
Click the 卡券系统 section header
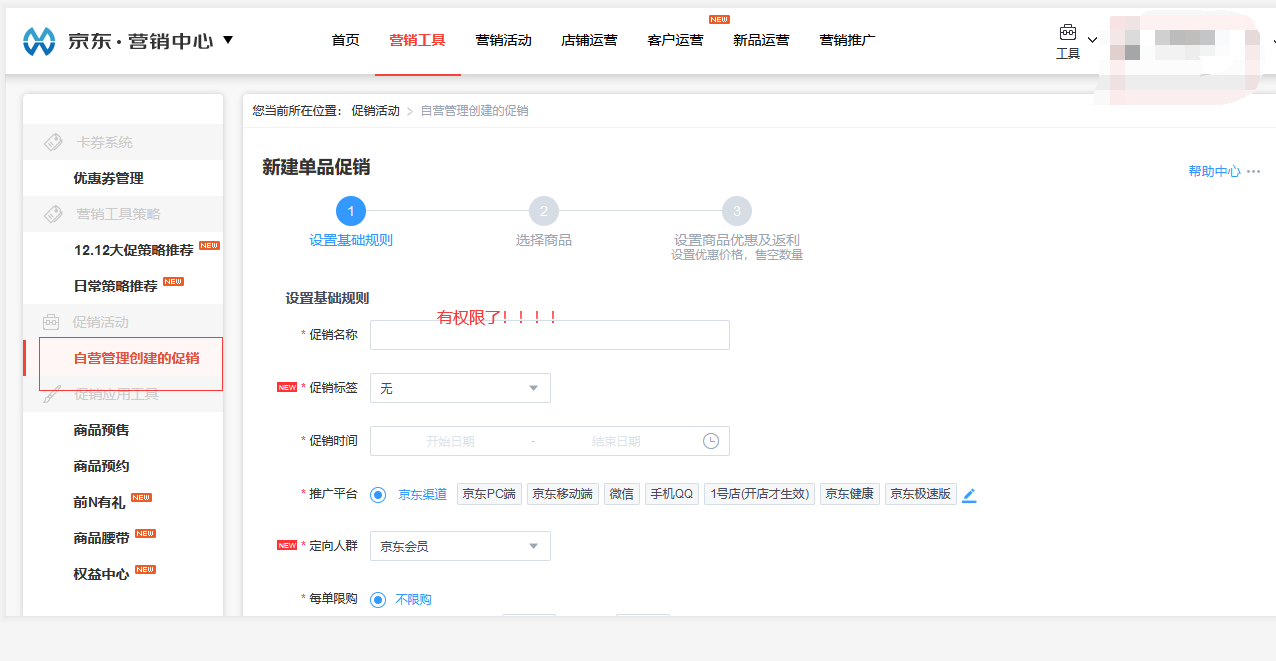123,142
